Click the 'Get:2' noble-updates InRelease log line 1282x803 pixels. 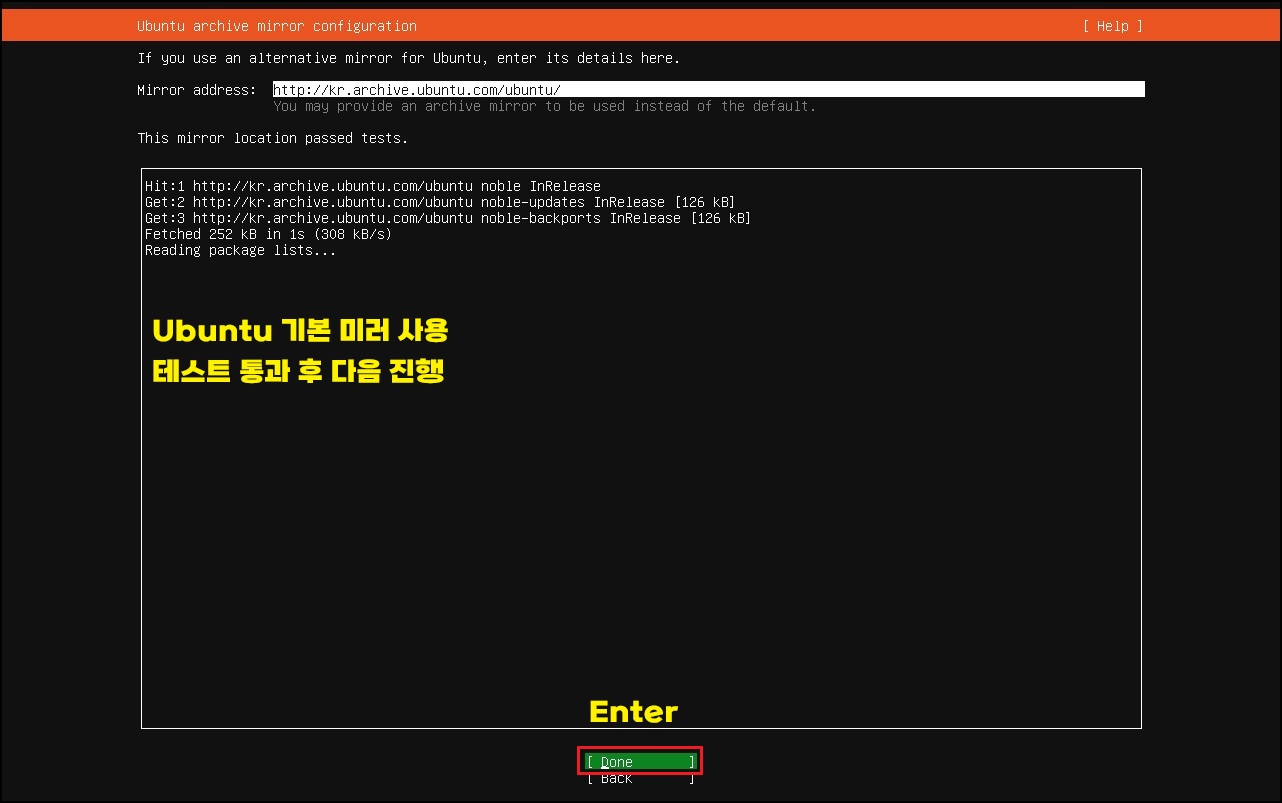click(440, 202)
